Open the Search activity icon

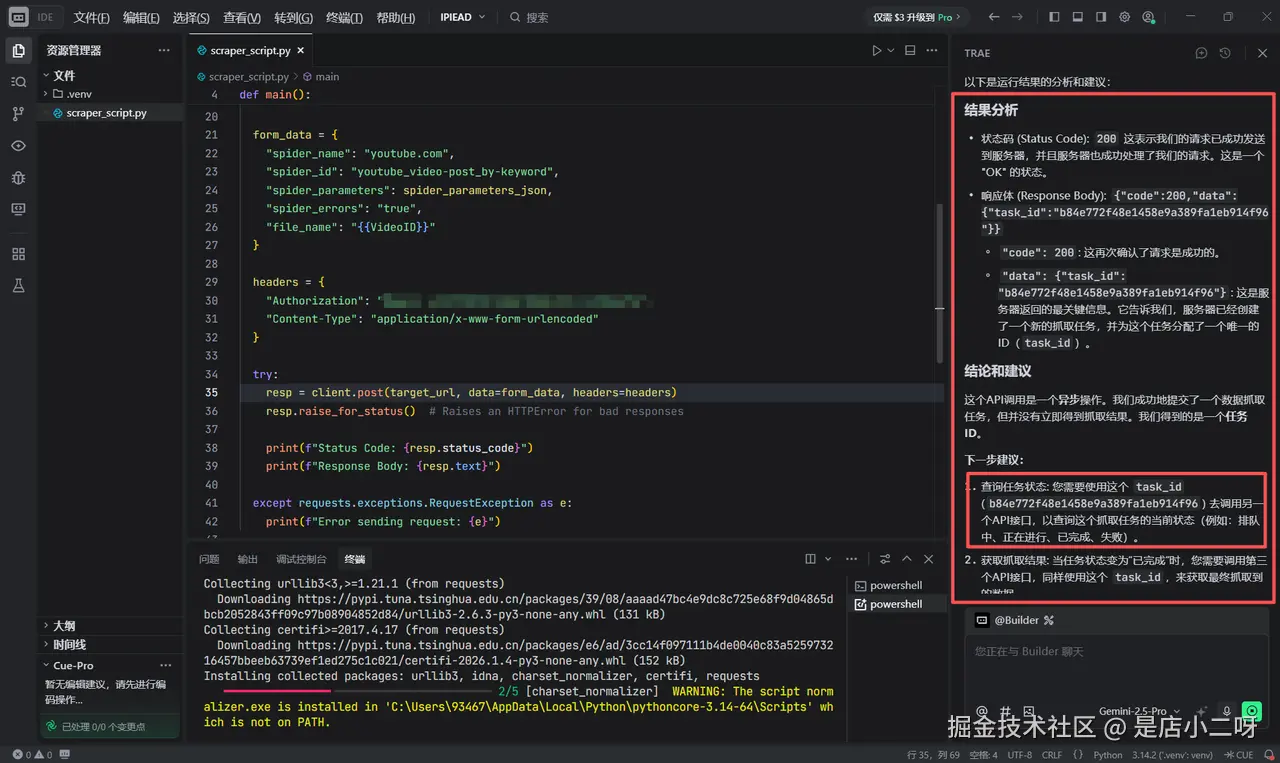(x=18, y=82)
